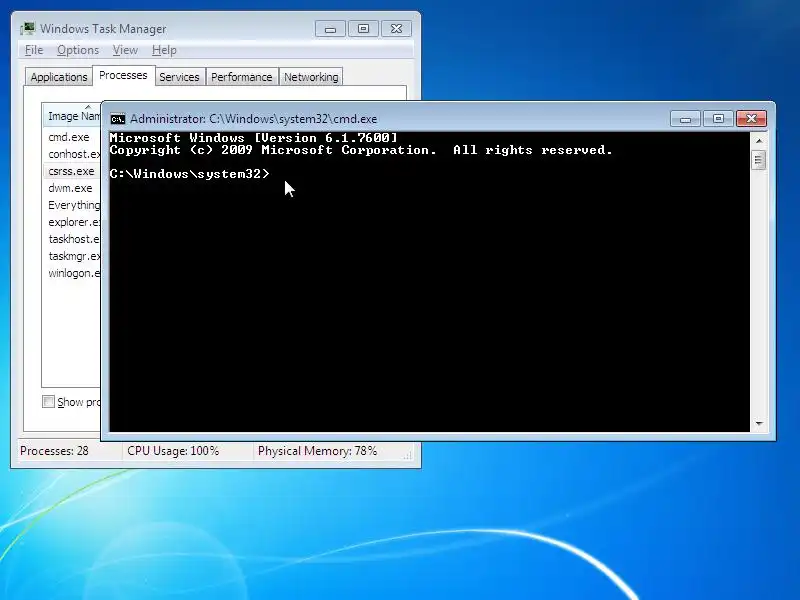Viewport: 800px width, 600px height.
Task: Click the cmd.exe window system icon
Action: [118, 119]
